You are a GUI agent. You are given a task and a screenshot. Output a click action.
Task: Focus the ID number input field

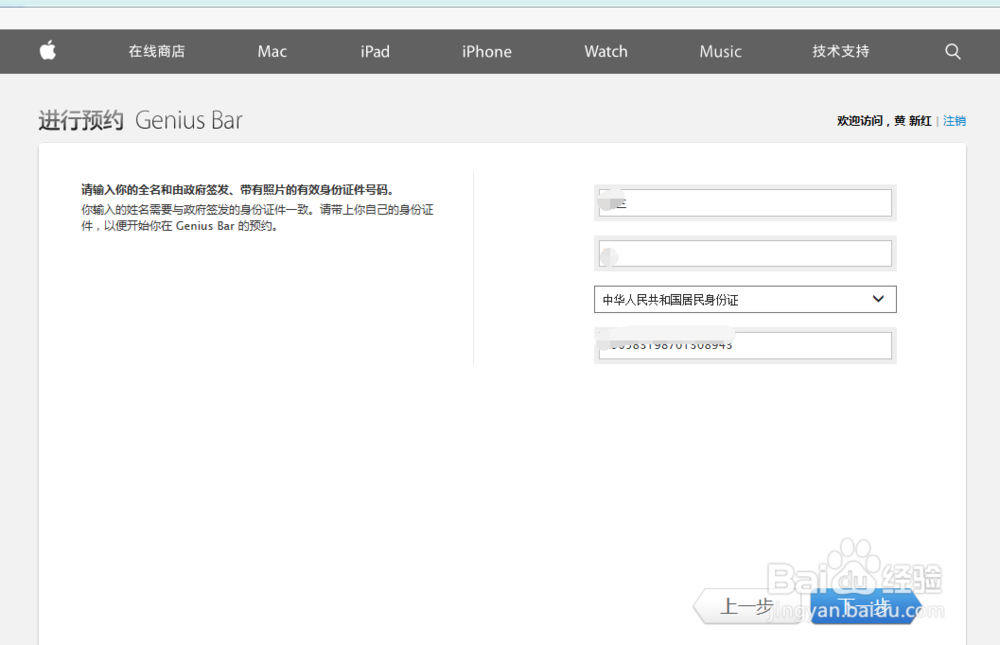point(745,345)
